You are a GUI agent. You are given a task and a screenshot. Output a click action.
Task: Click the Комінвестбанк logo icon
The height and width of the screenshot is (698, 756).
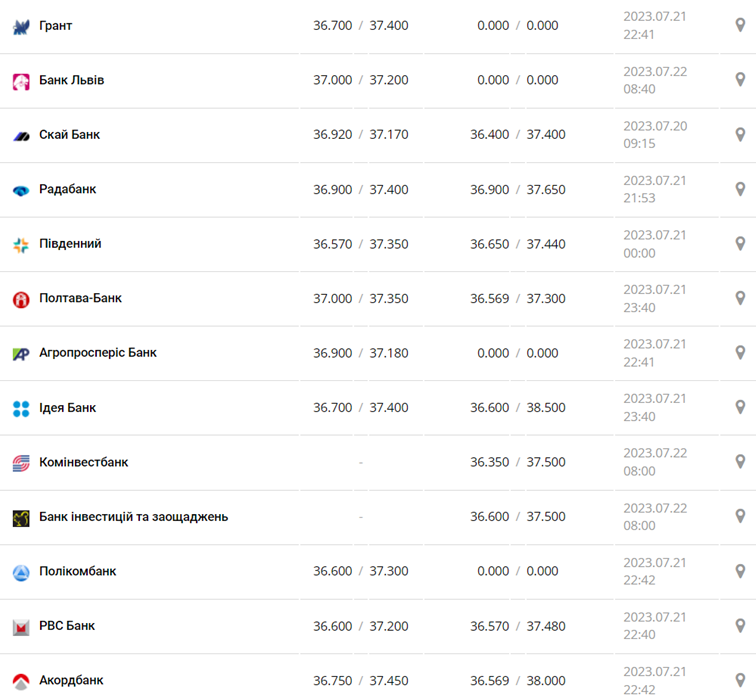[x=21, y=463]
